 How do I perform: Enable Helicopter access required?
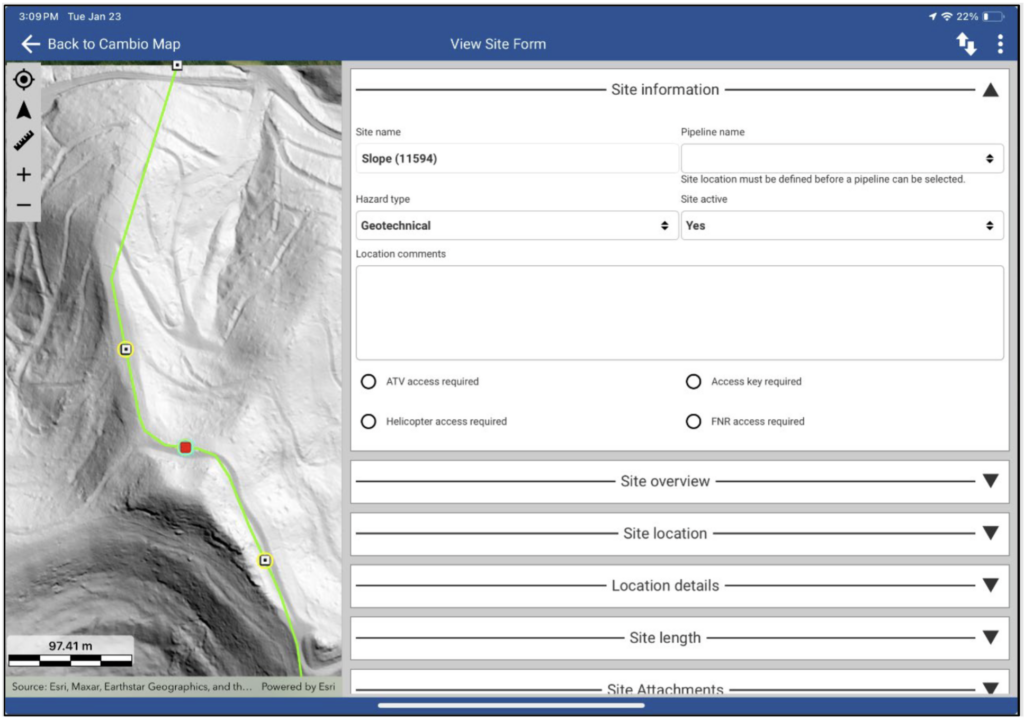368,421
